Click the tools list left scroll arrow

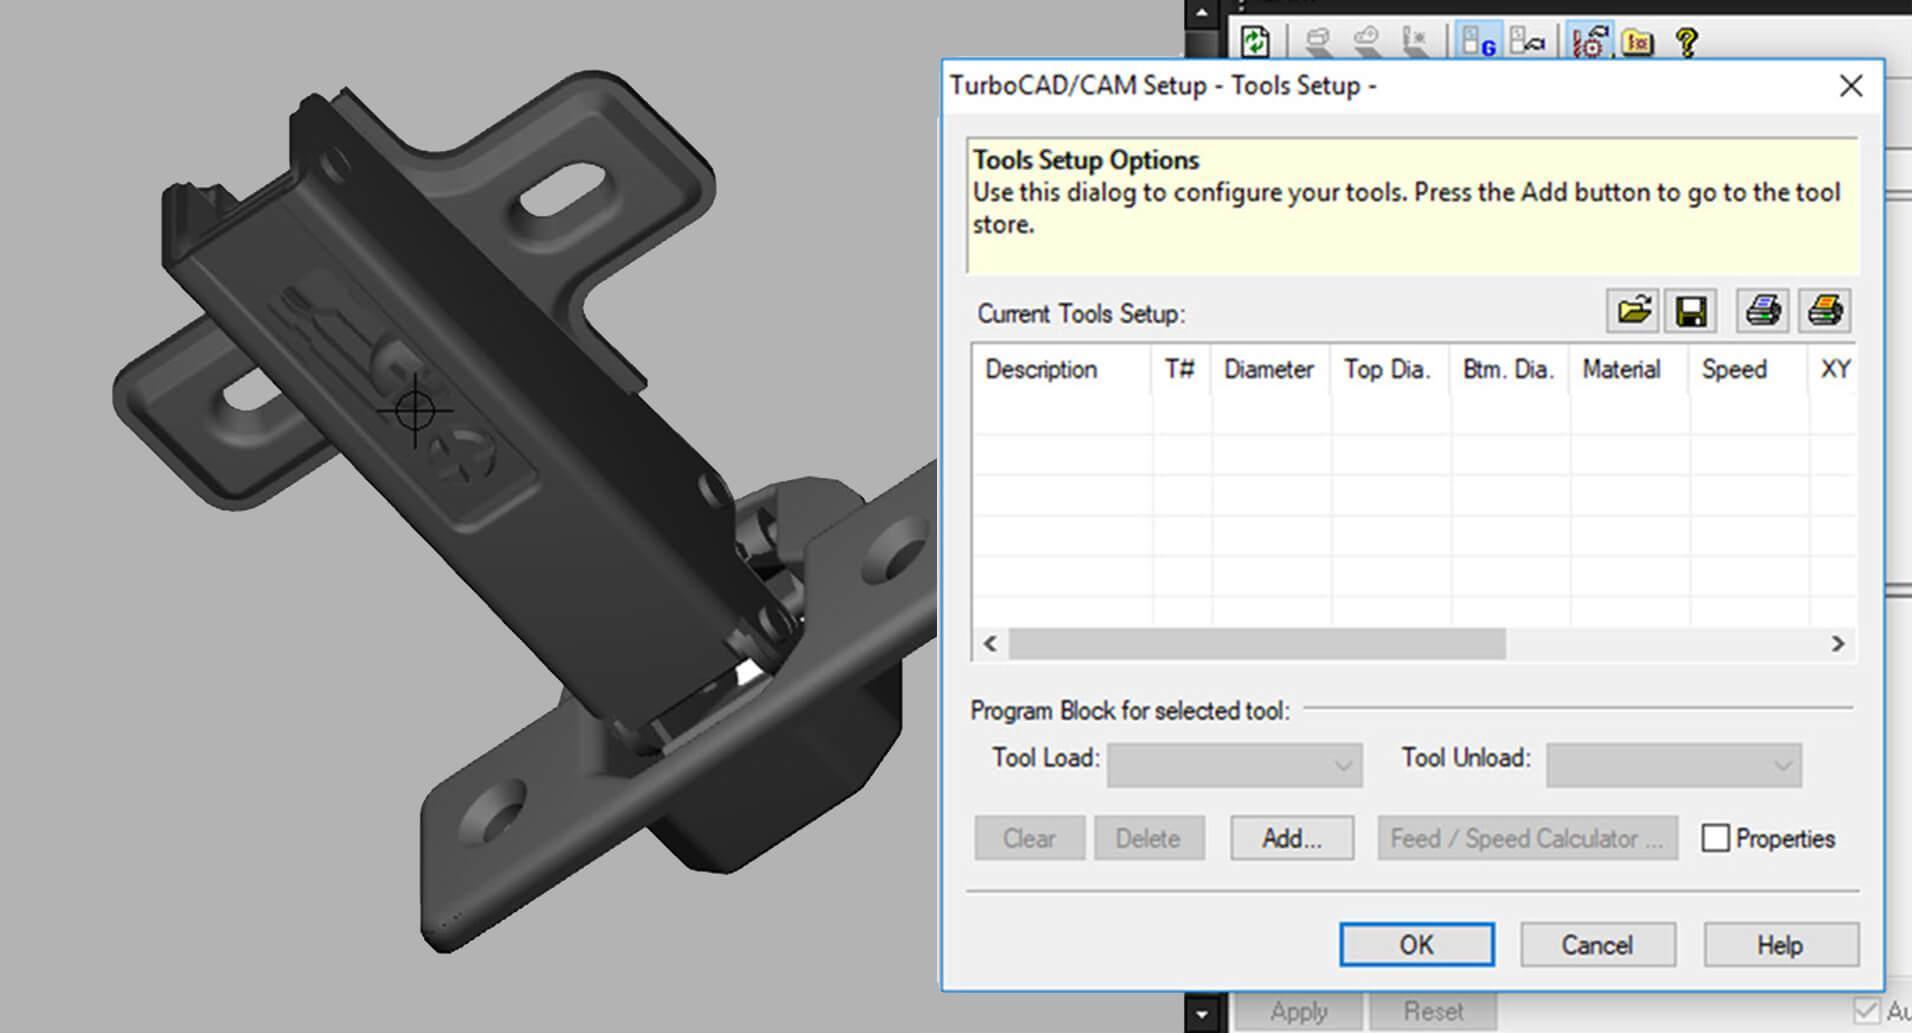tap(990, 644)
